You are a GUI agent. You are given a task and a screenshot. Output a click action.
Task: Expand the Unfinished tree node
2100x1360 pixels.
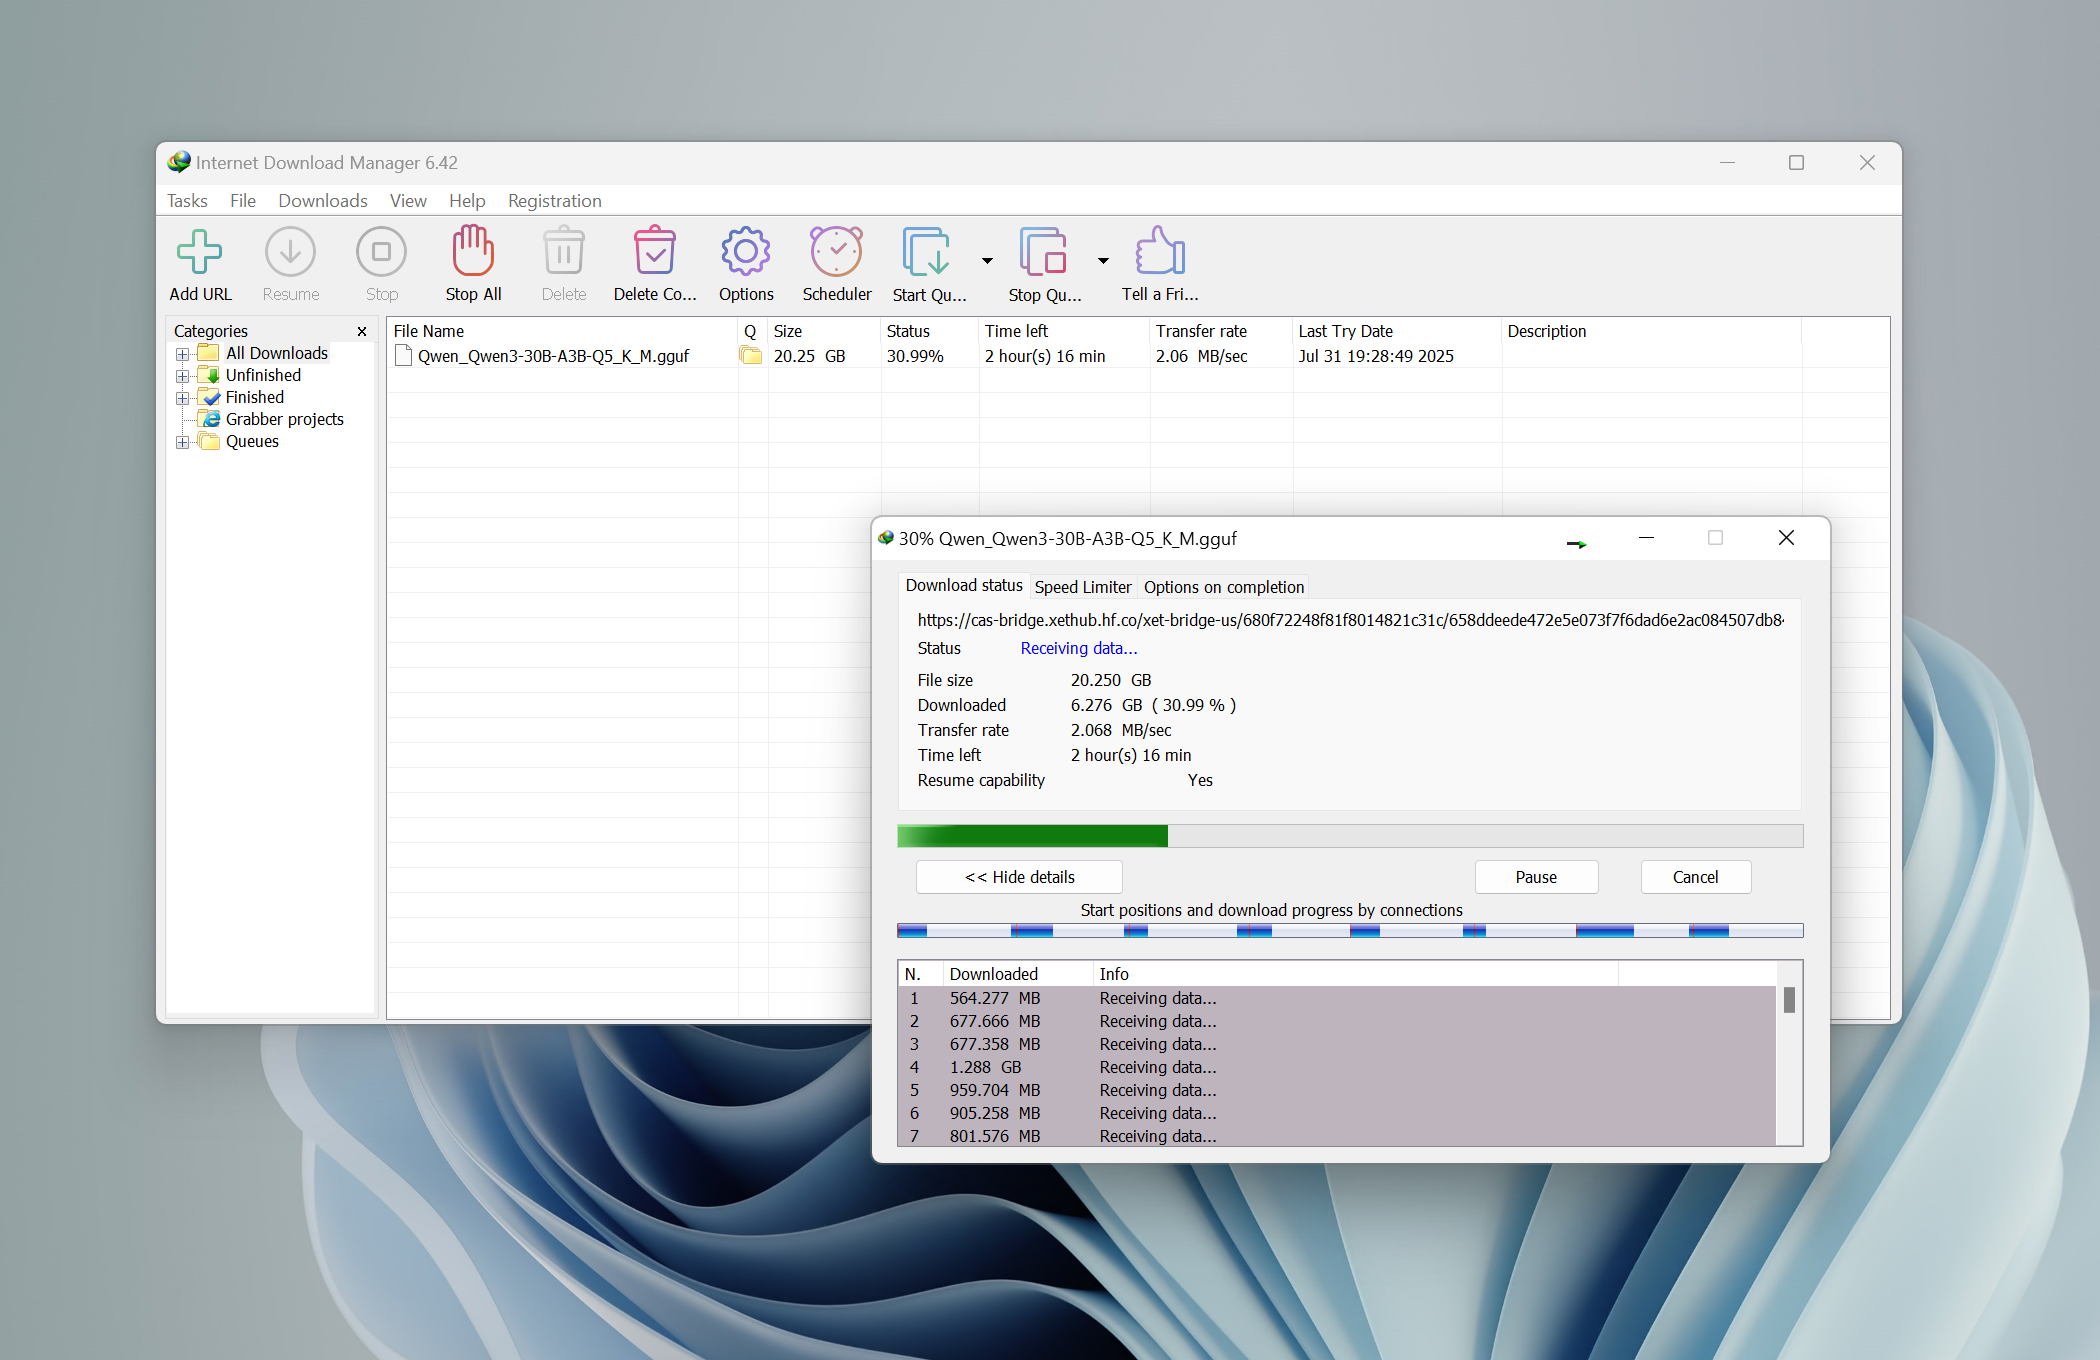(182, 376)
